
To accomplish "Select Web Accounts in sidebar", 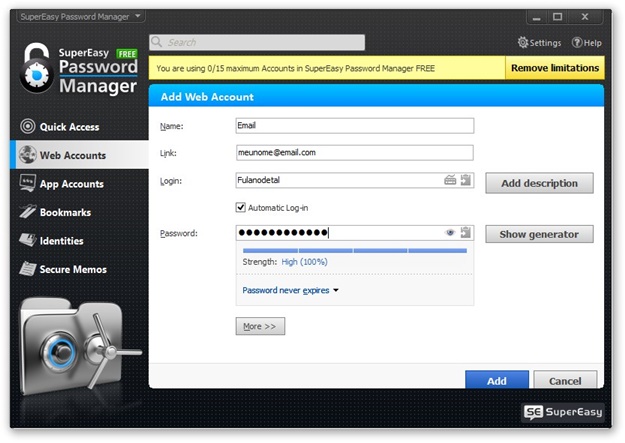I will 79,155.
